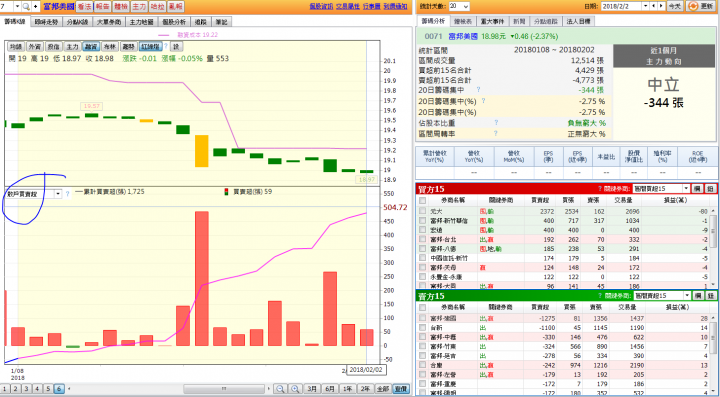This screenshot has height=397, width=720.
Task: Click the help question mark beside 紅綠燈
Action: pyautogui.click(x=166, y=46)
